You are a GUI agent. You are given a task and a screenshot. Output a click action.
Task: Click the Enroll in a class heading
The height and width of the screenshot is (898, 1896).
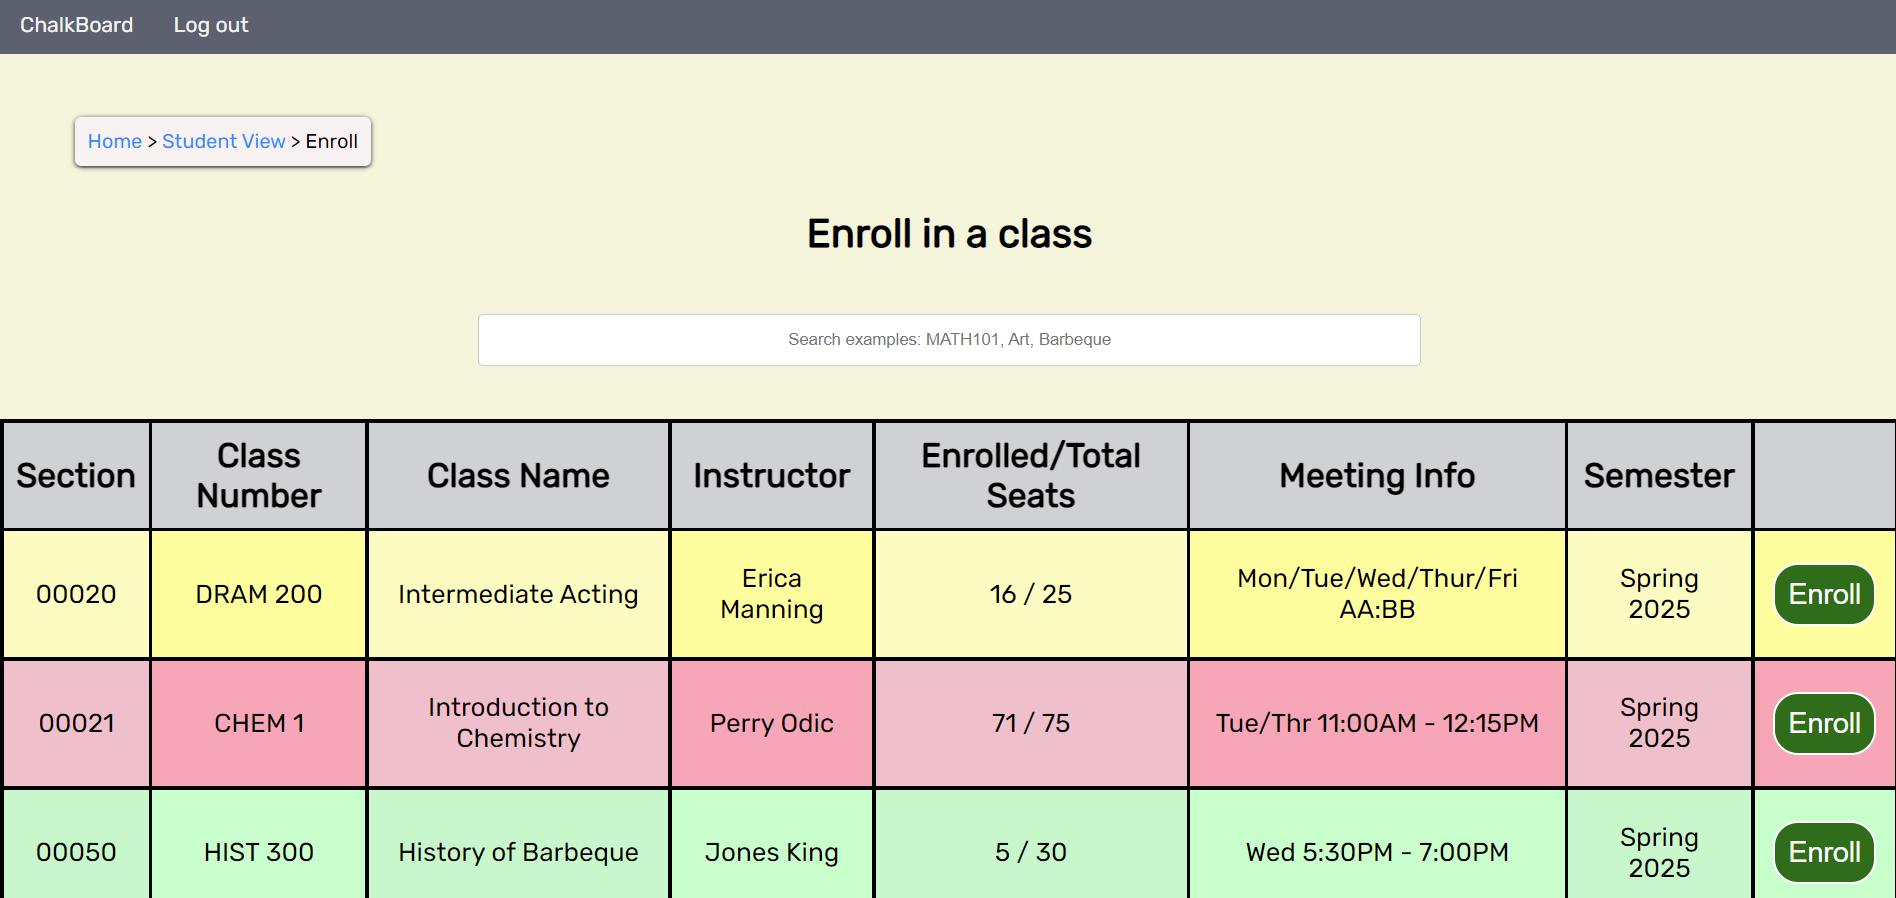948,233
